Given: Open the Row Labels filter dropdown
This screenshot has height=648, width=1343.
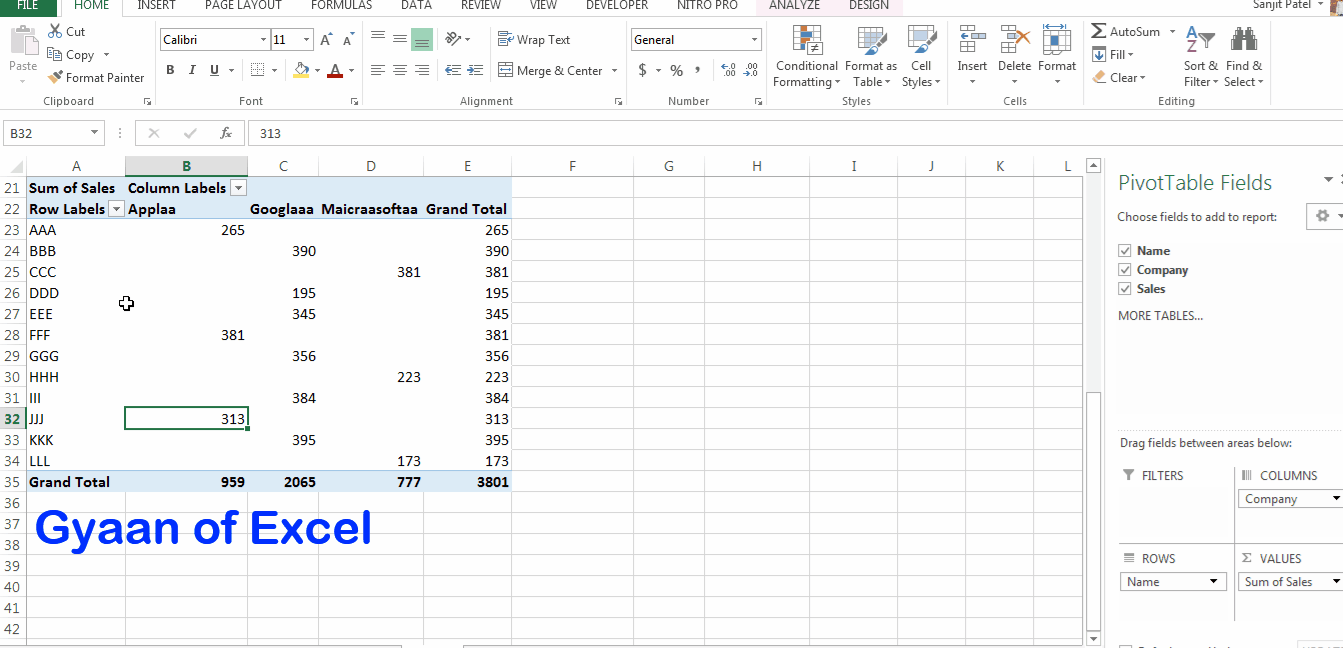Looking at the screenshot, I should 116,209.
